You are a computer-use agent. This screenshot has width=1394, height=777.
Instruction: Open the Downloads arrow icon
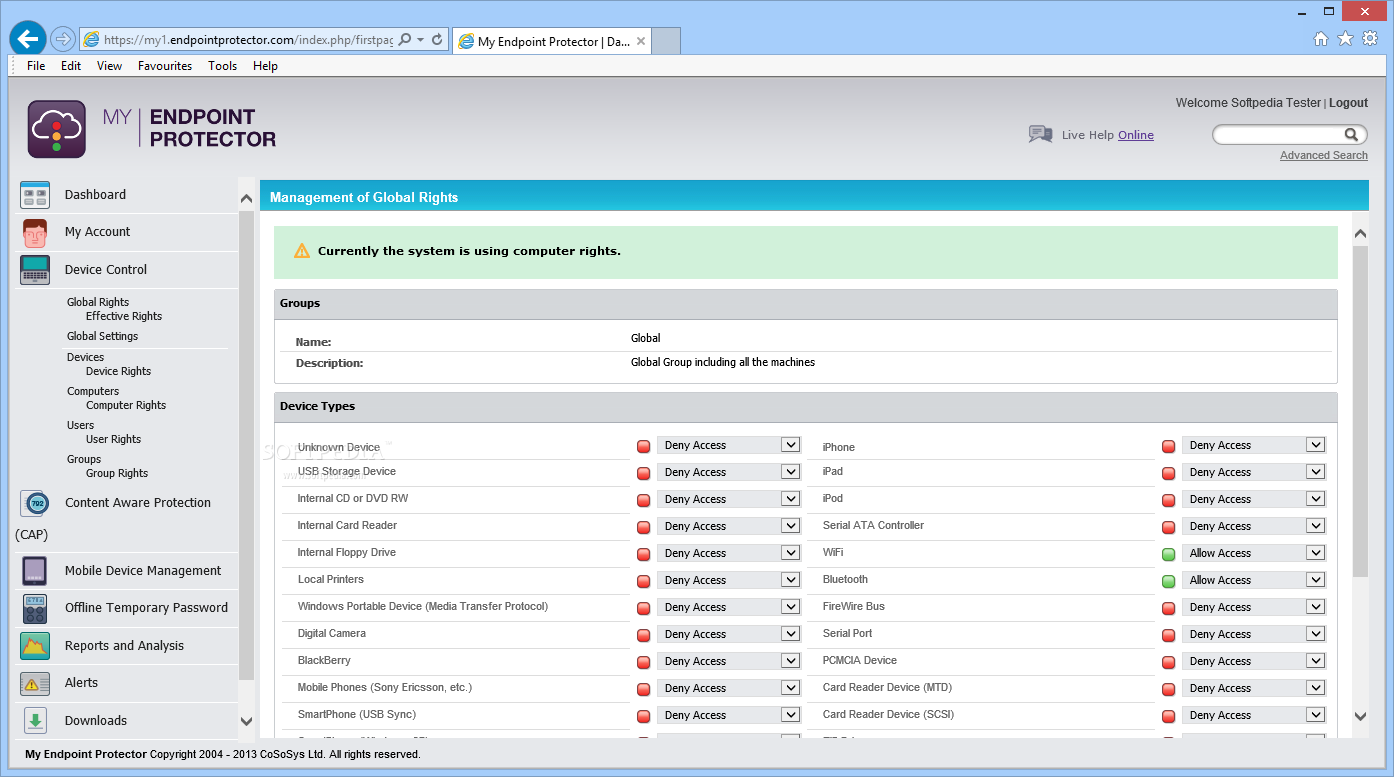(x=35, y=721)
